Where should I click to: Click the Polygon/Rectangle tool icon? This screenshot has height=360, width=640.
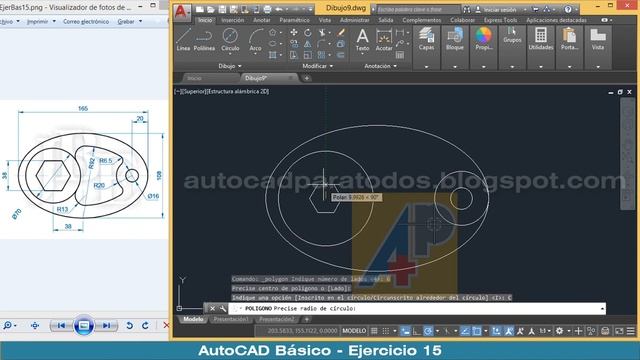pos(273,32)
